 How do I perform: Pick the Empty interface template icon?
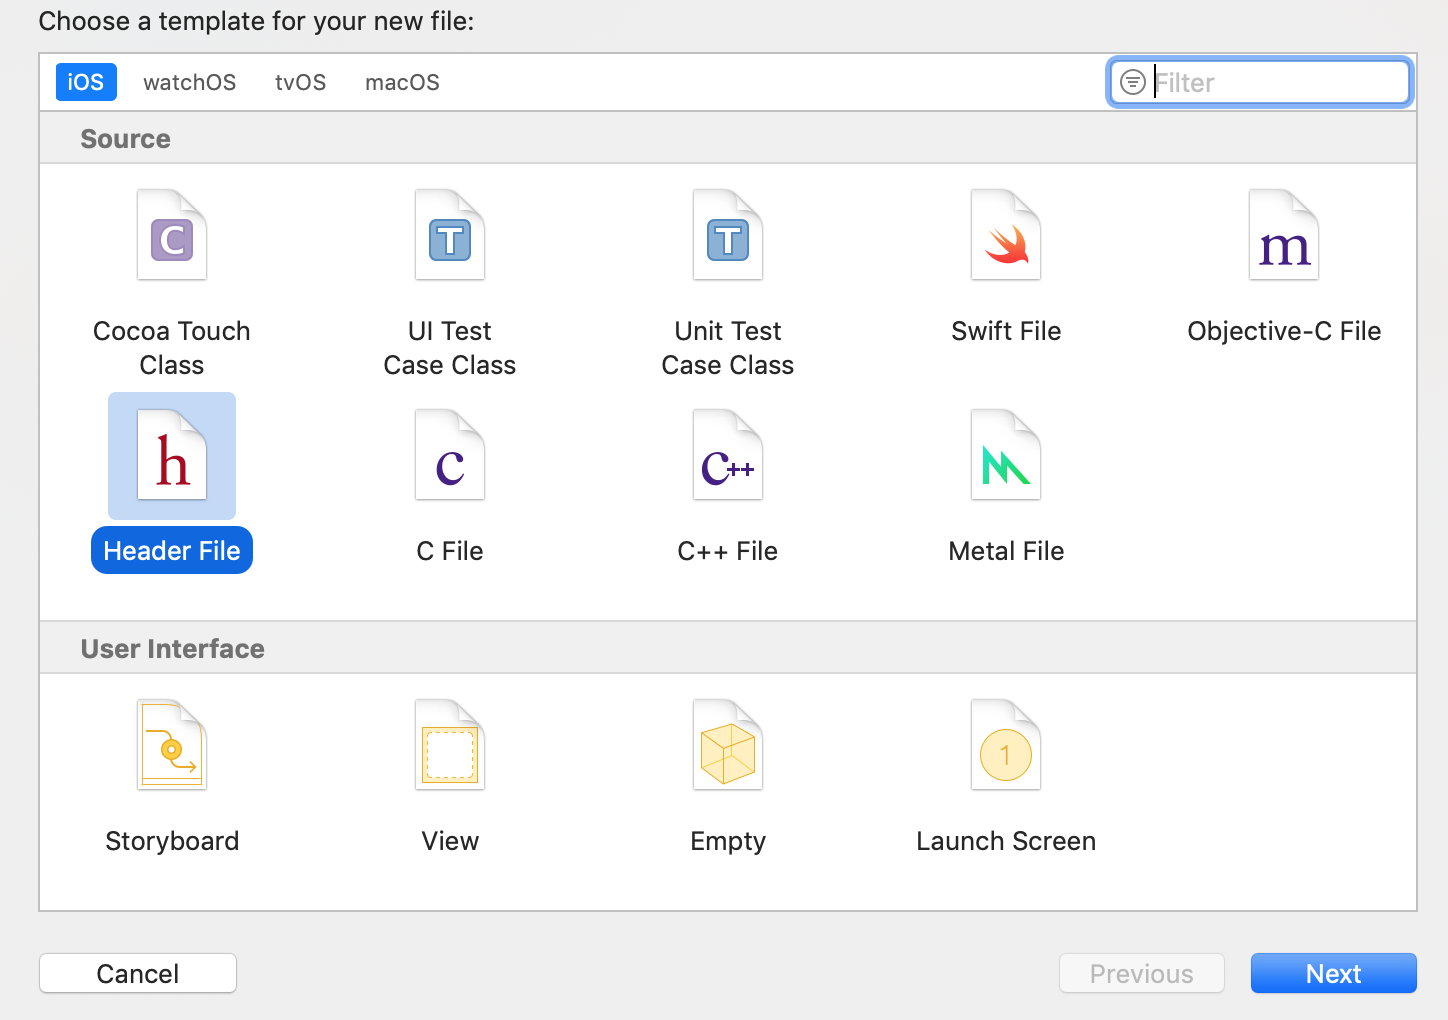728,745
